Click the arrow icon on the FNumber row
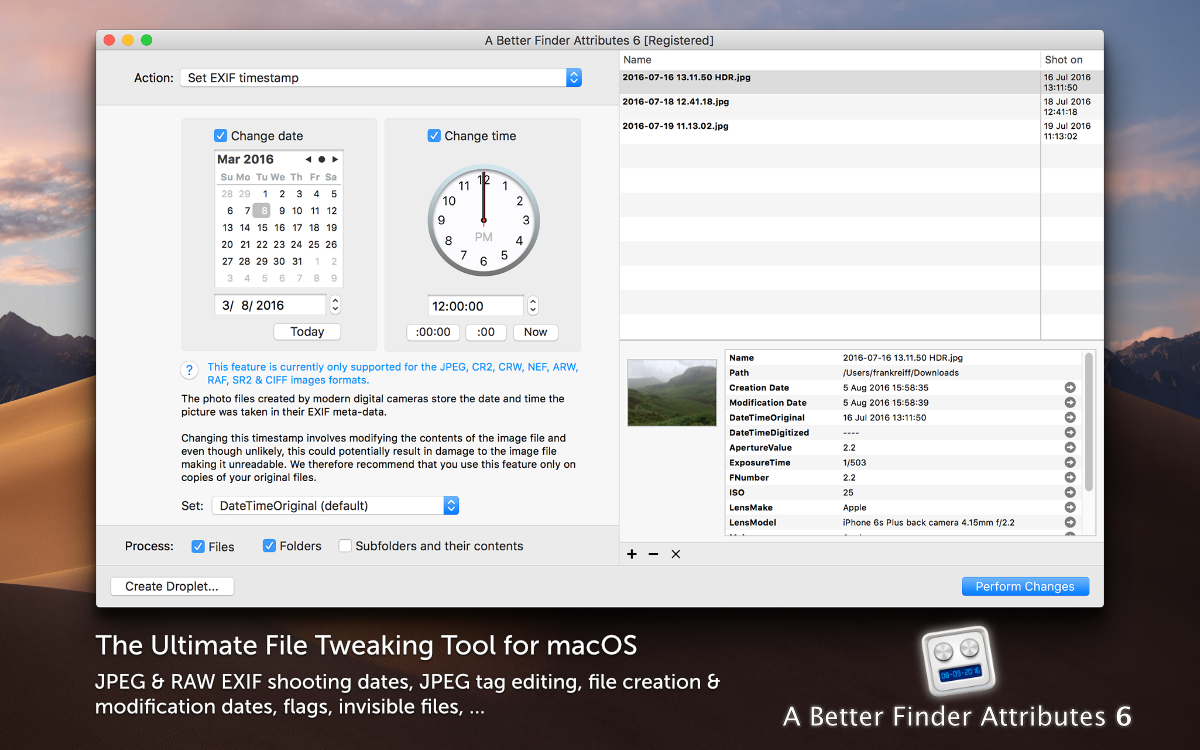Image resolution: width=1200 pixels, height=750 pixels. coord(1070,477)
